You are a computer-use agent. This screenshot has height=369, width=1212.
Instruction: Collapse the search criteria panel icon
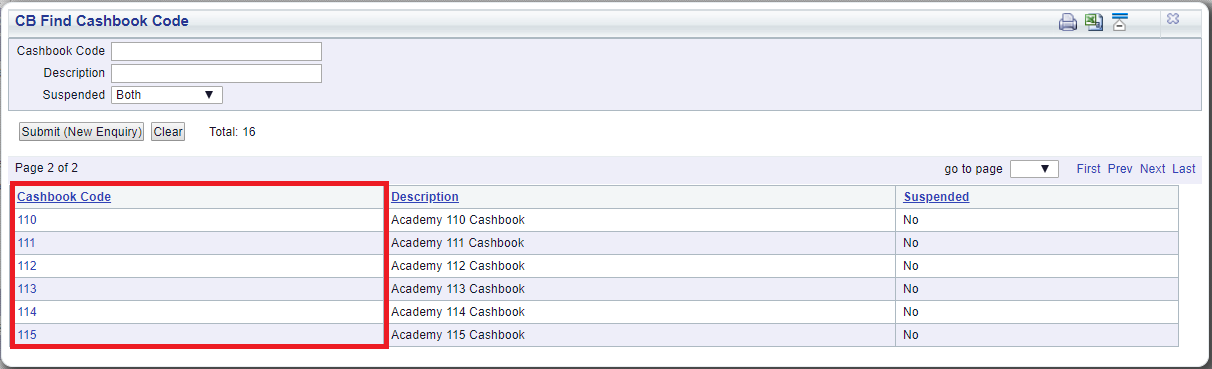pyautogui.click(x=1120, y=22)
